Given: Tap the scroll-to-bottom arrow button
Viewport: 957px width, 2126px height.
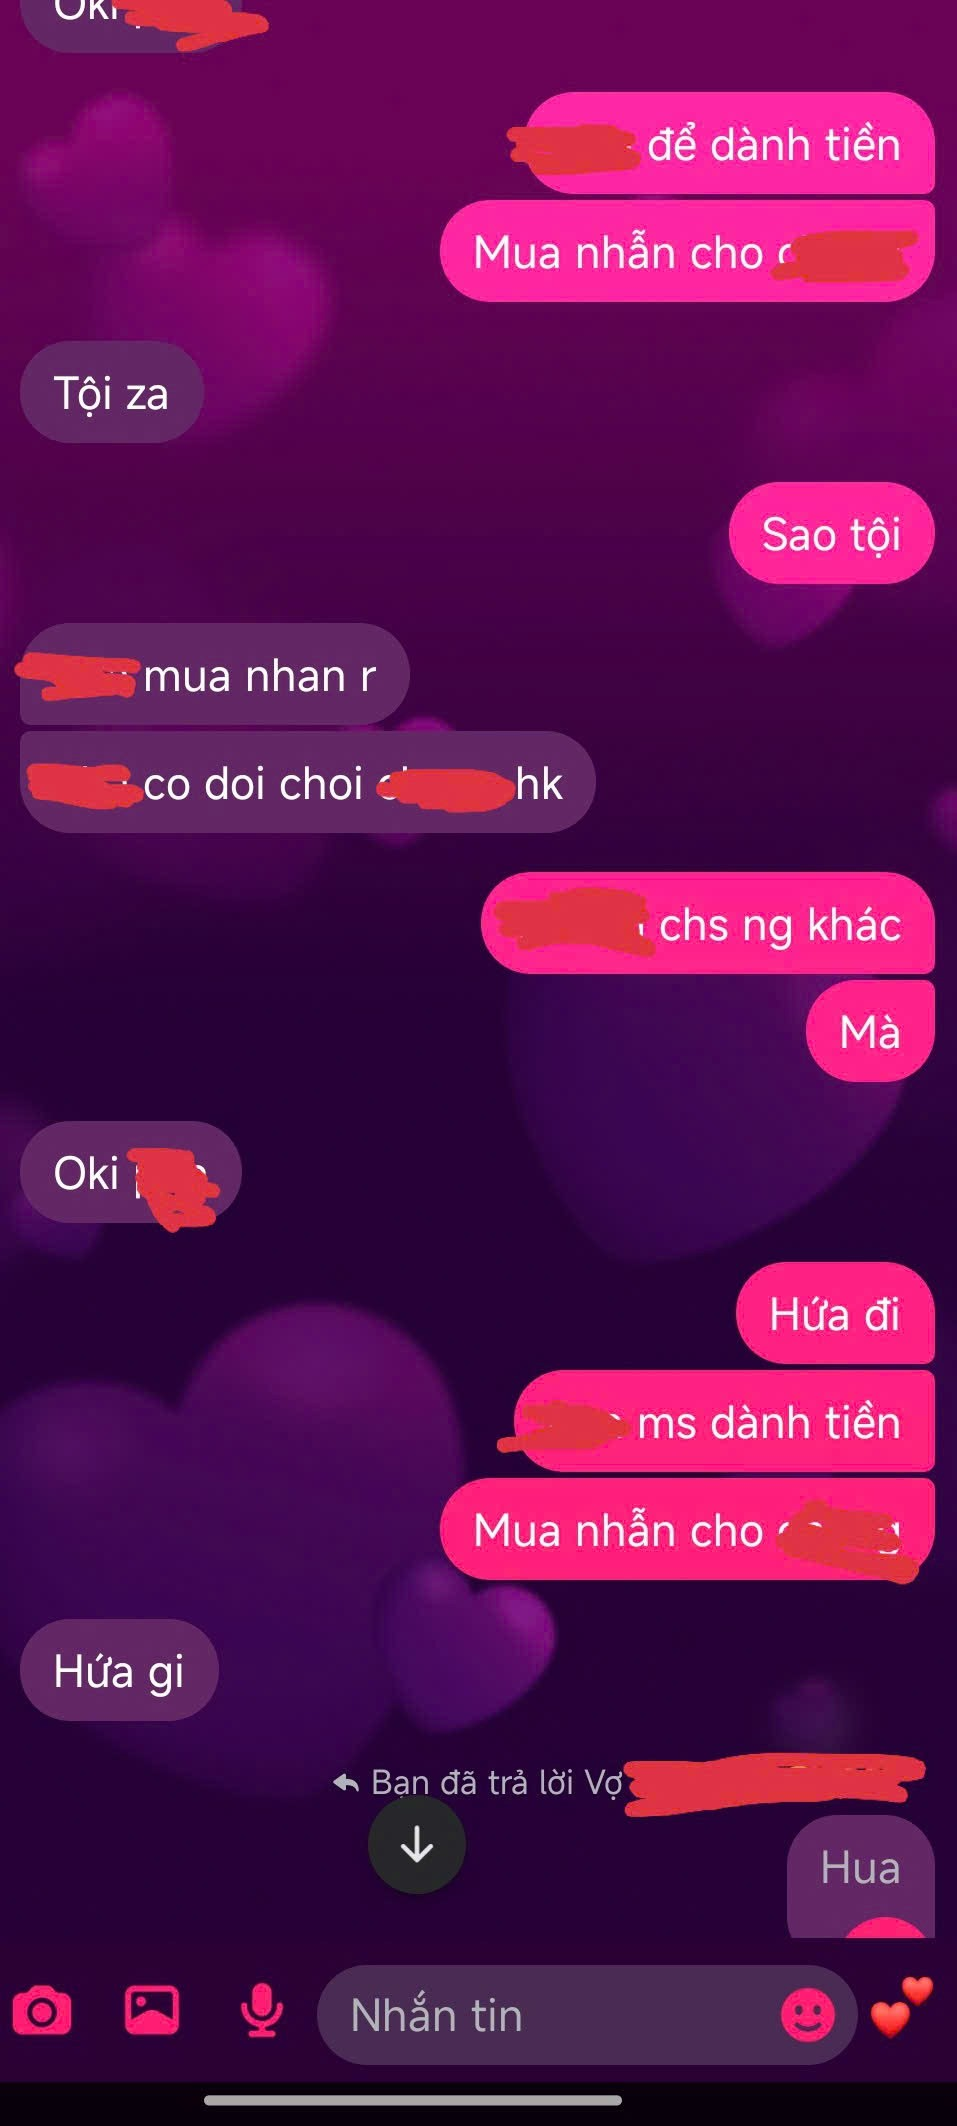Looking at the screenshot, I should click(417, 1845).
